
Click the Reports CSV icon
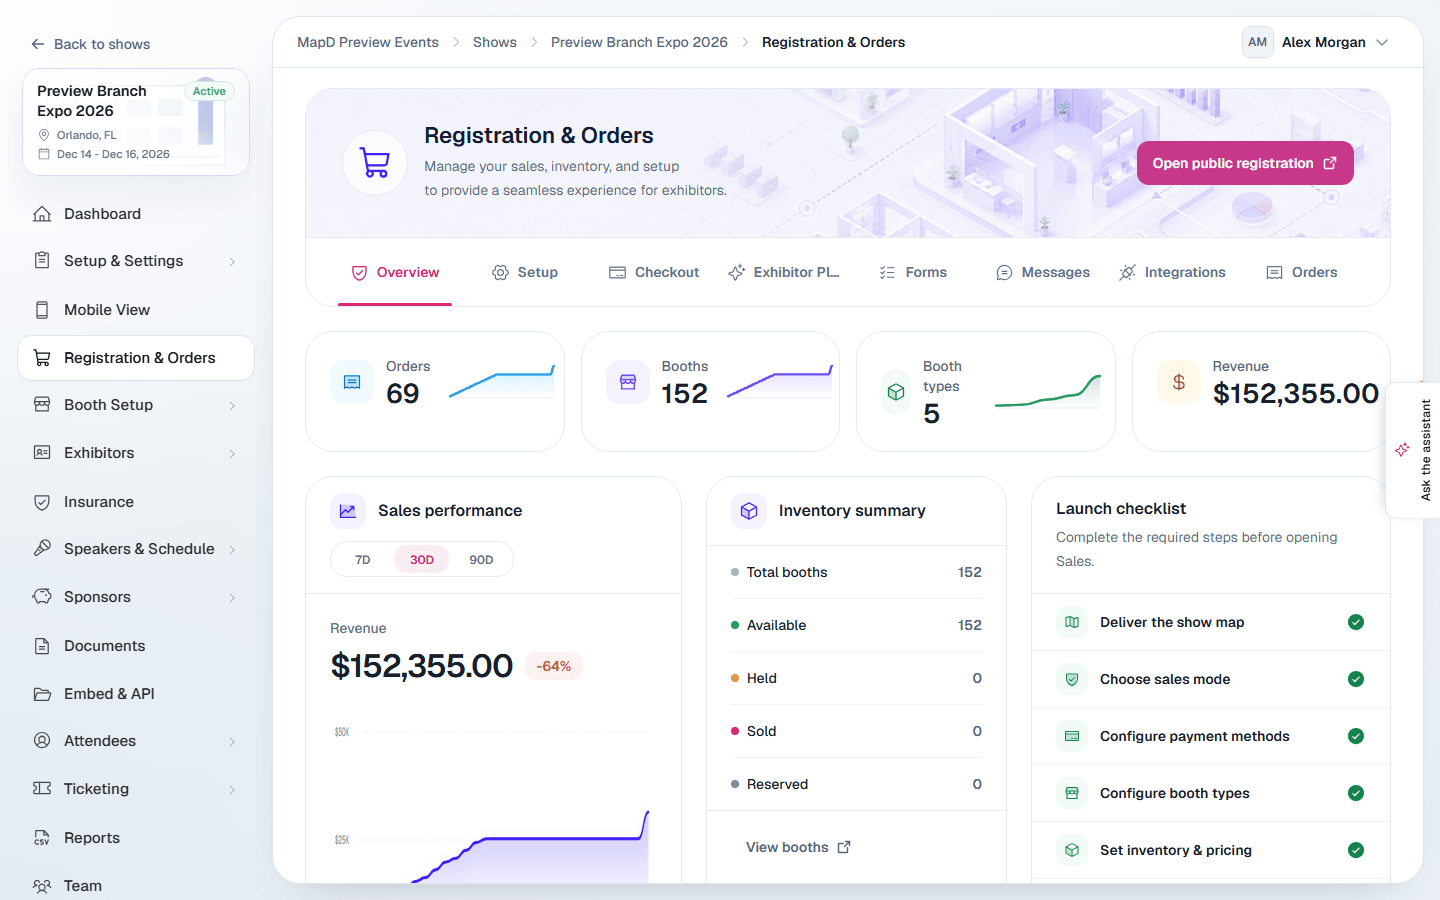point(42,838)
